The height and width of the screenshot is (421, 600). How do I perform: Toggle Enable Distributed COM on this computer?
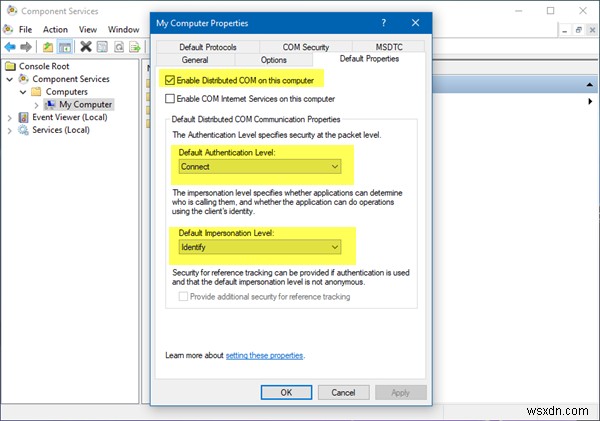170,80
